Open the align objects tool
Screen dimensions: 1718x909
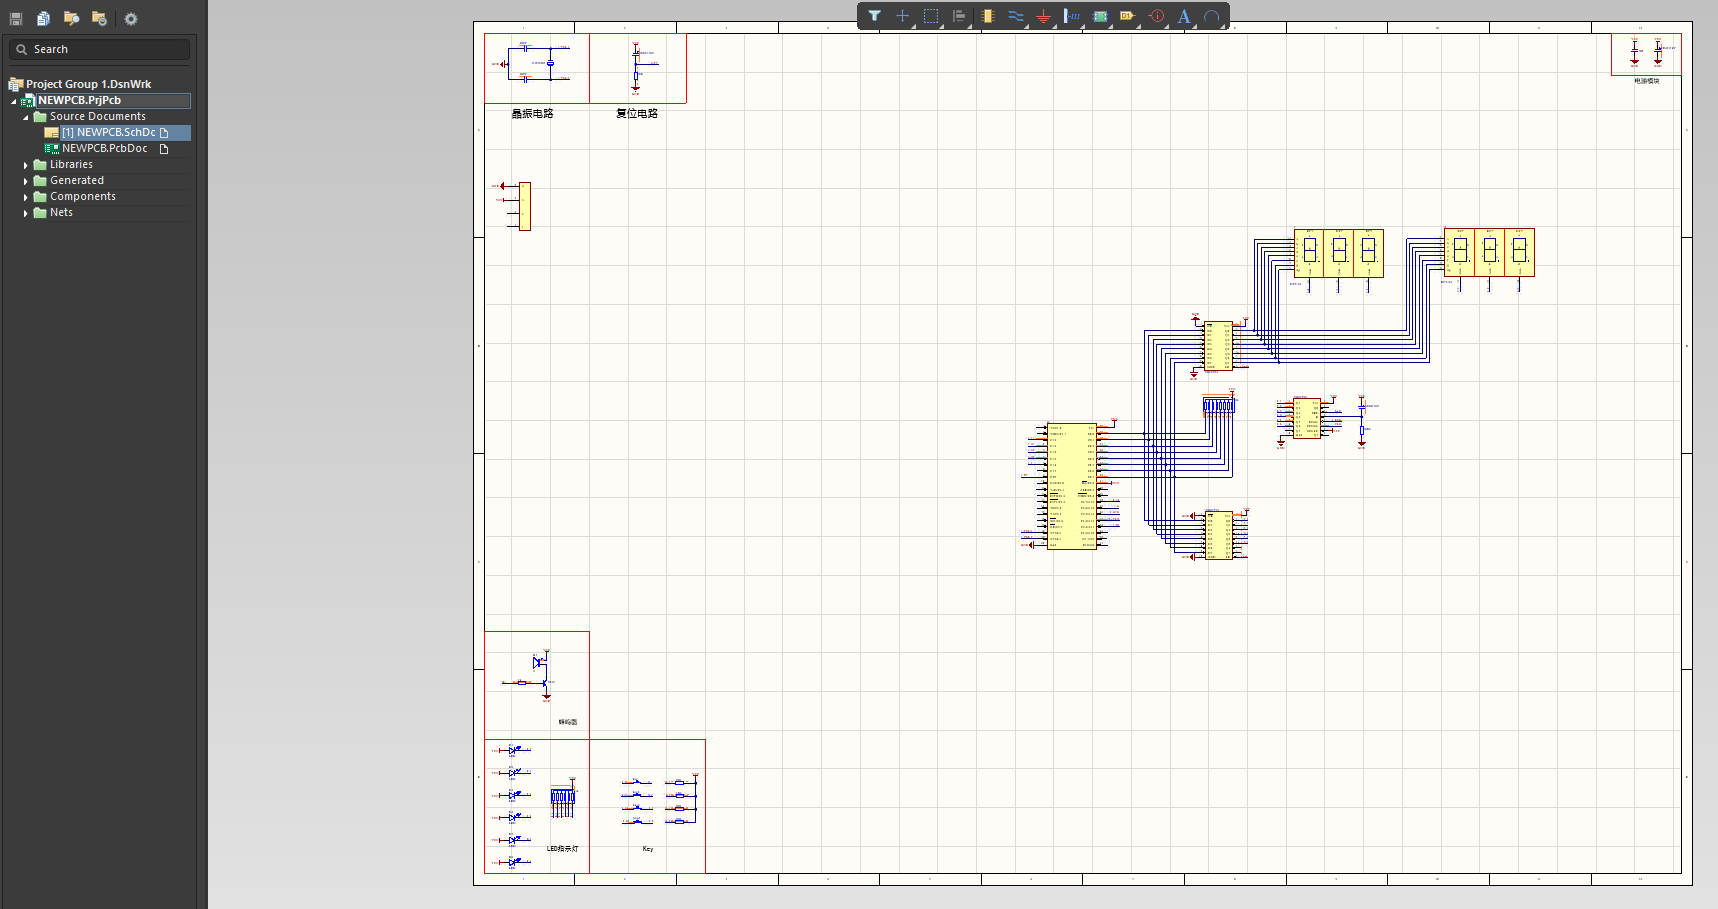(x=959, y=16)
